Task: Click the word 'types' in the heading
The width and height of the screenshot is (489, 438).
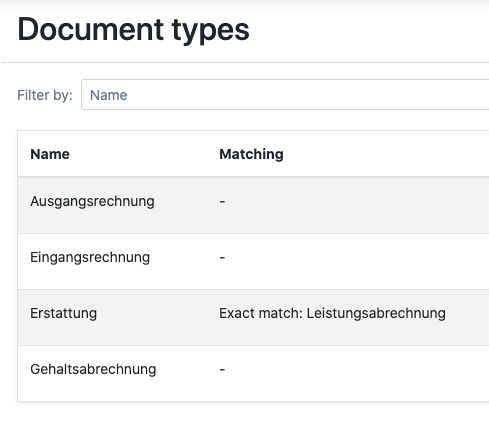Action: coord(211,32)
